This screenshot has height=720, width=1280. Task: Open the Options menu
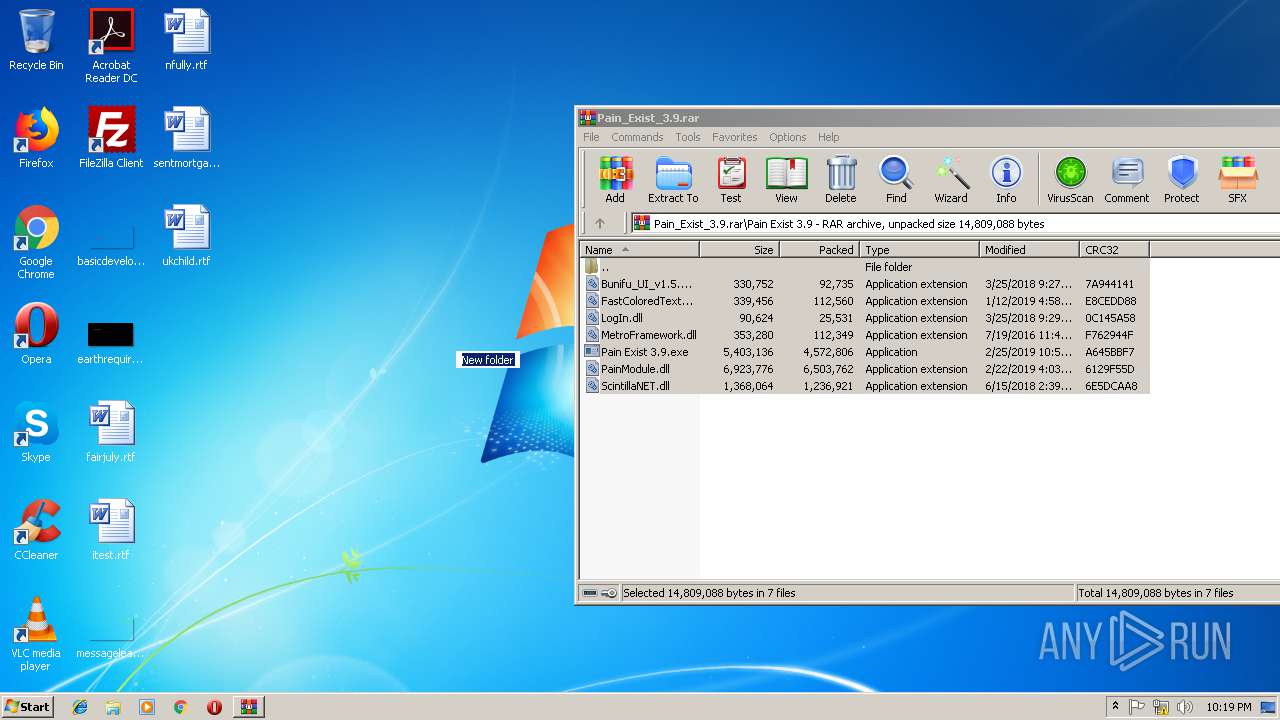coord(787,137)
